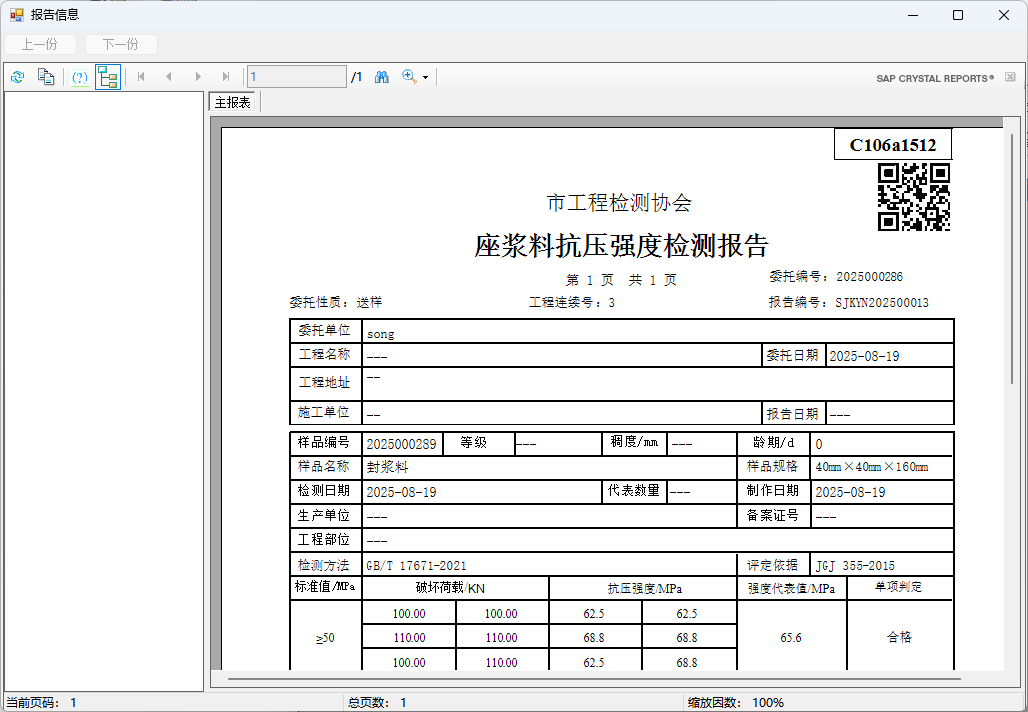1028x712 pixels.
Task: Select the 主报表 tab
Action: coord(233,102)
